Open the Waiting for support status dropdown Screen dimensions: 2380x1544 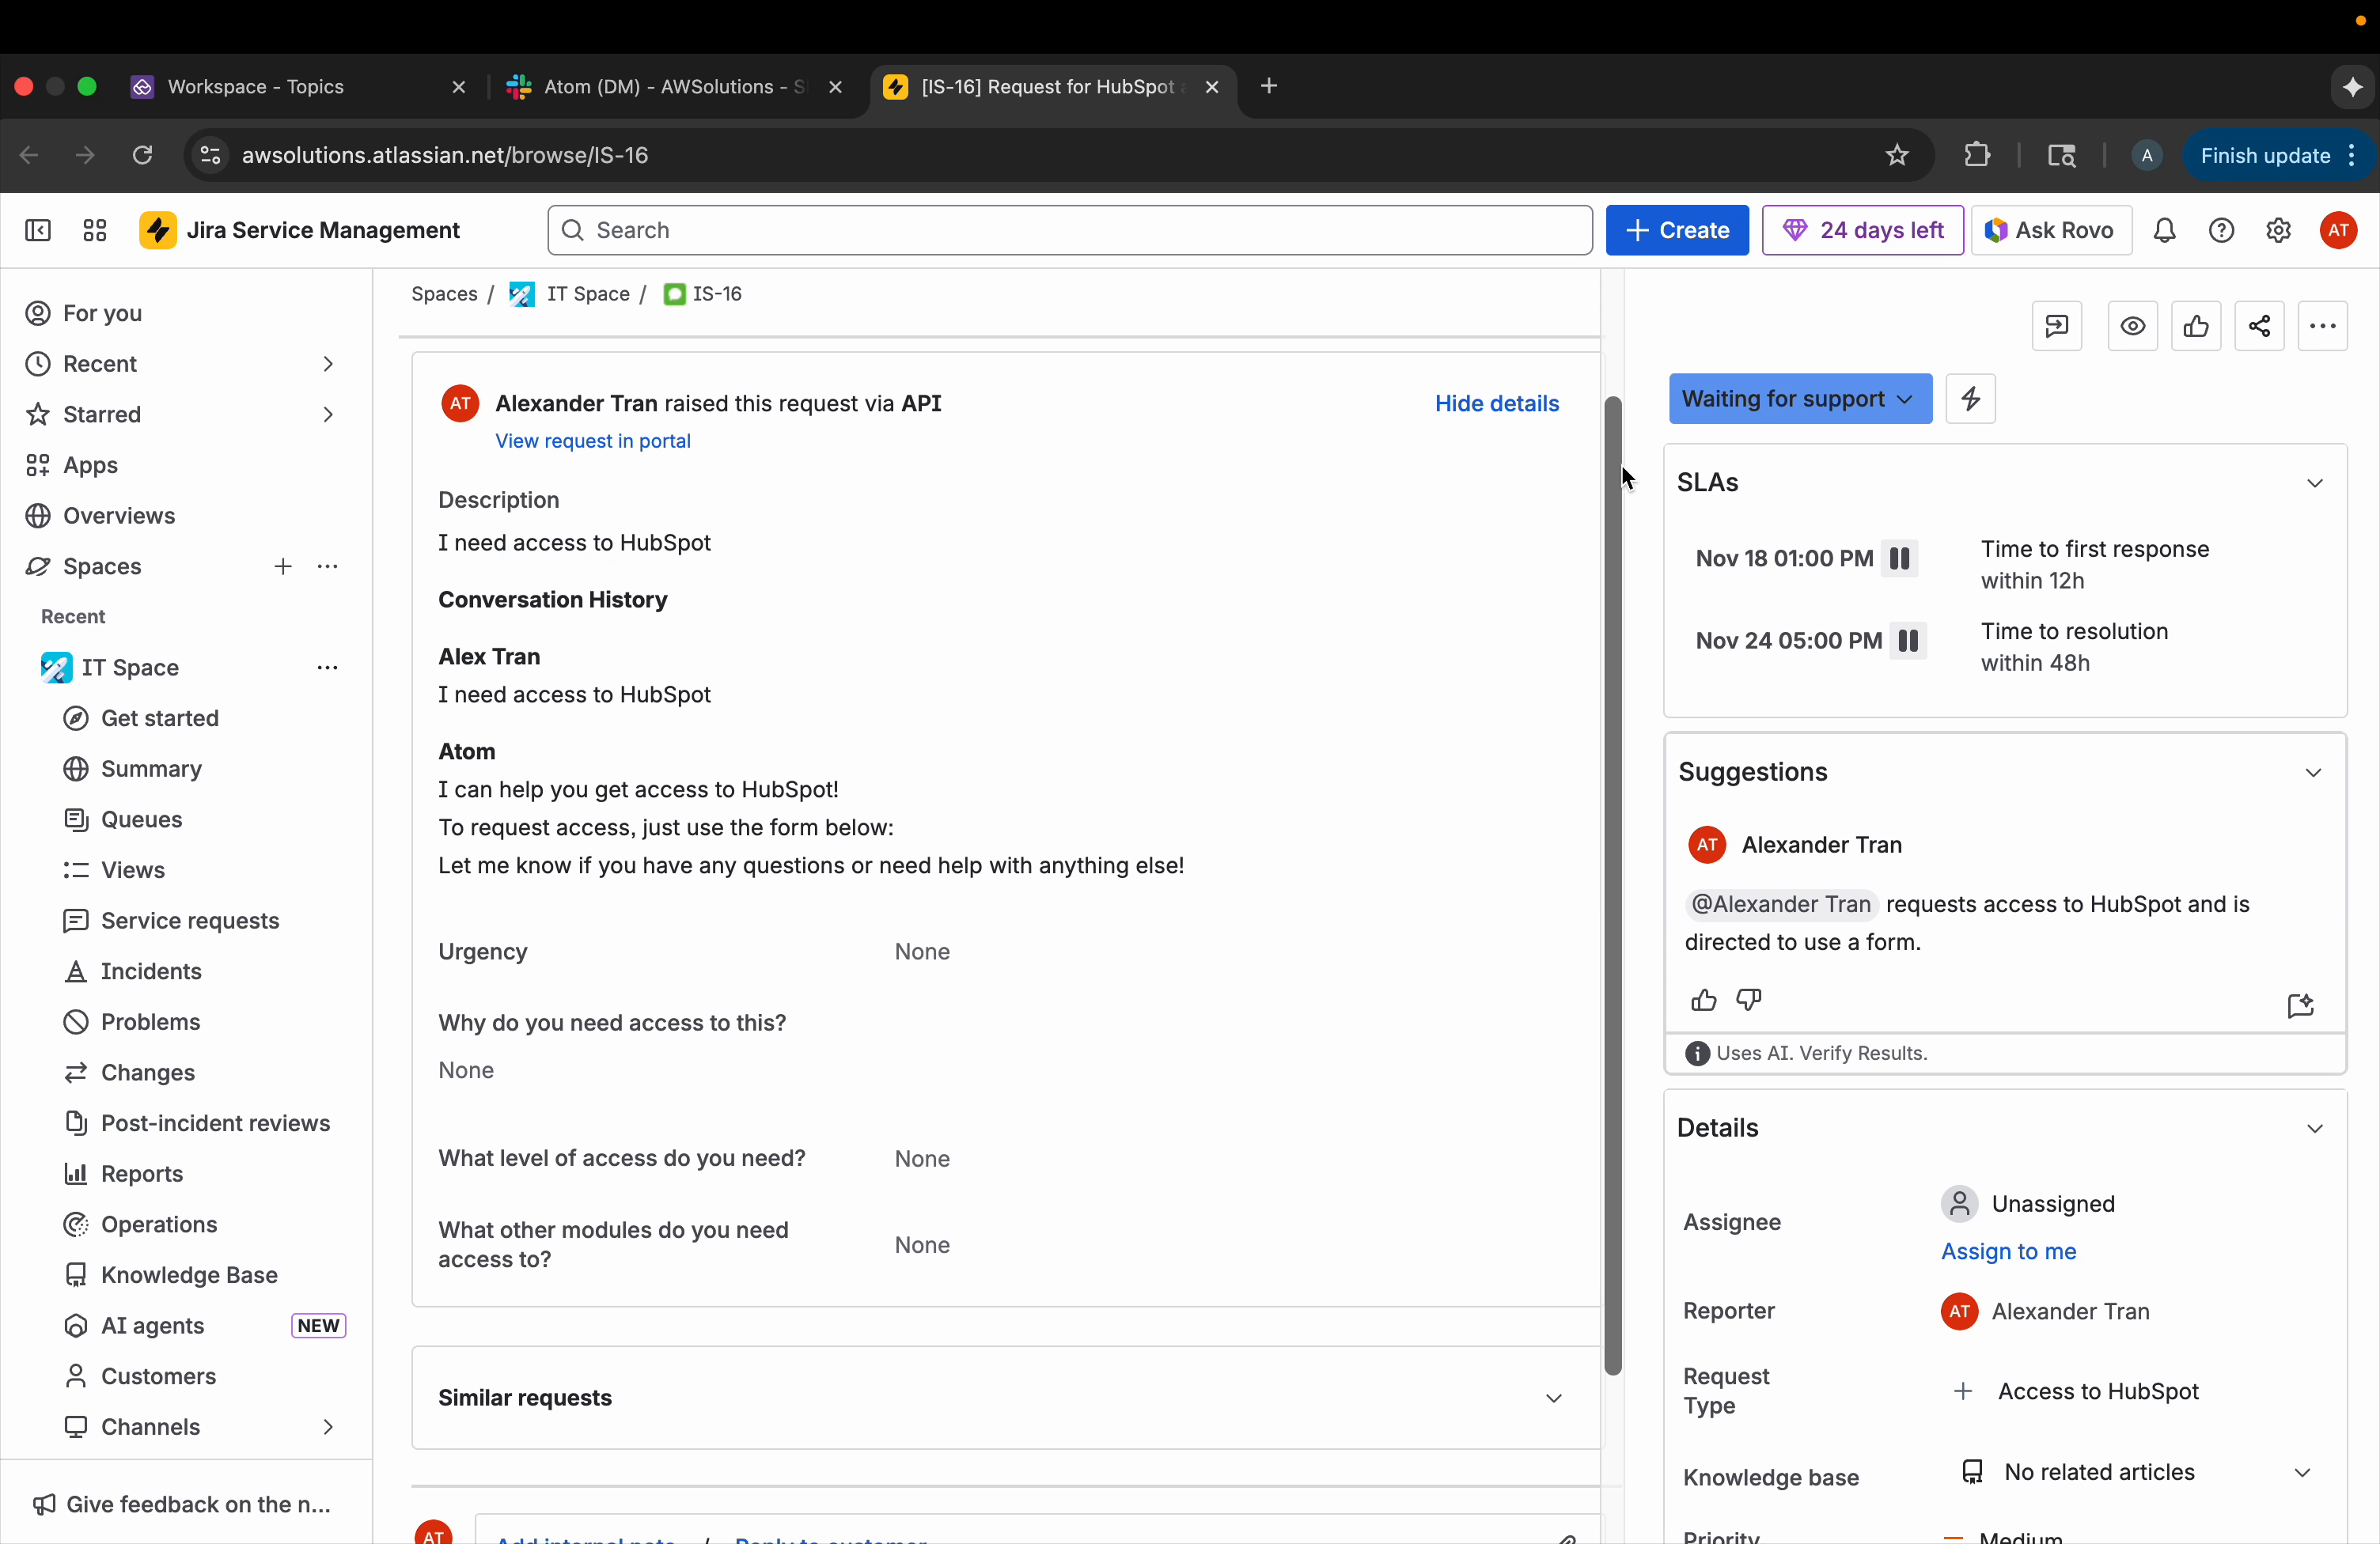pos(1799,399)
